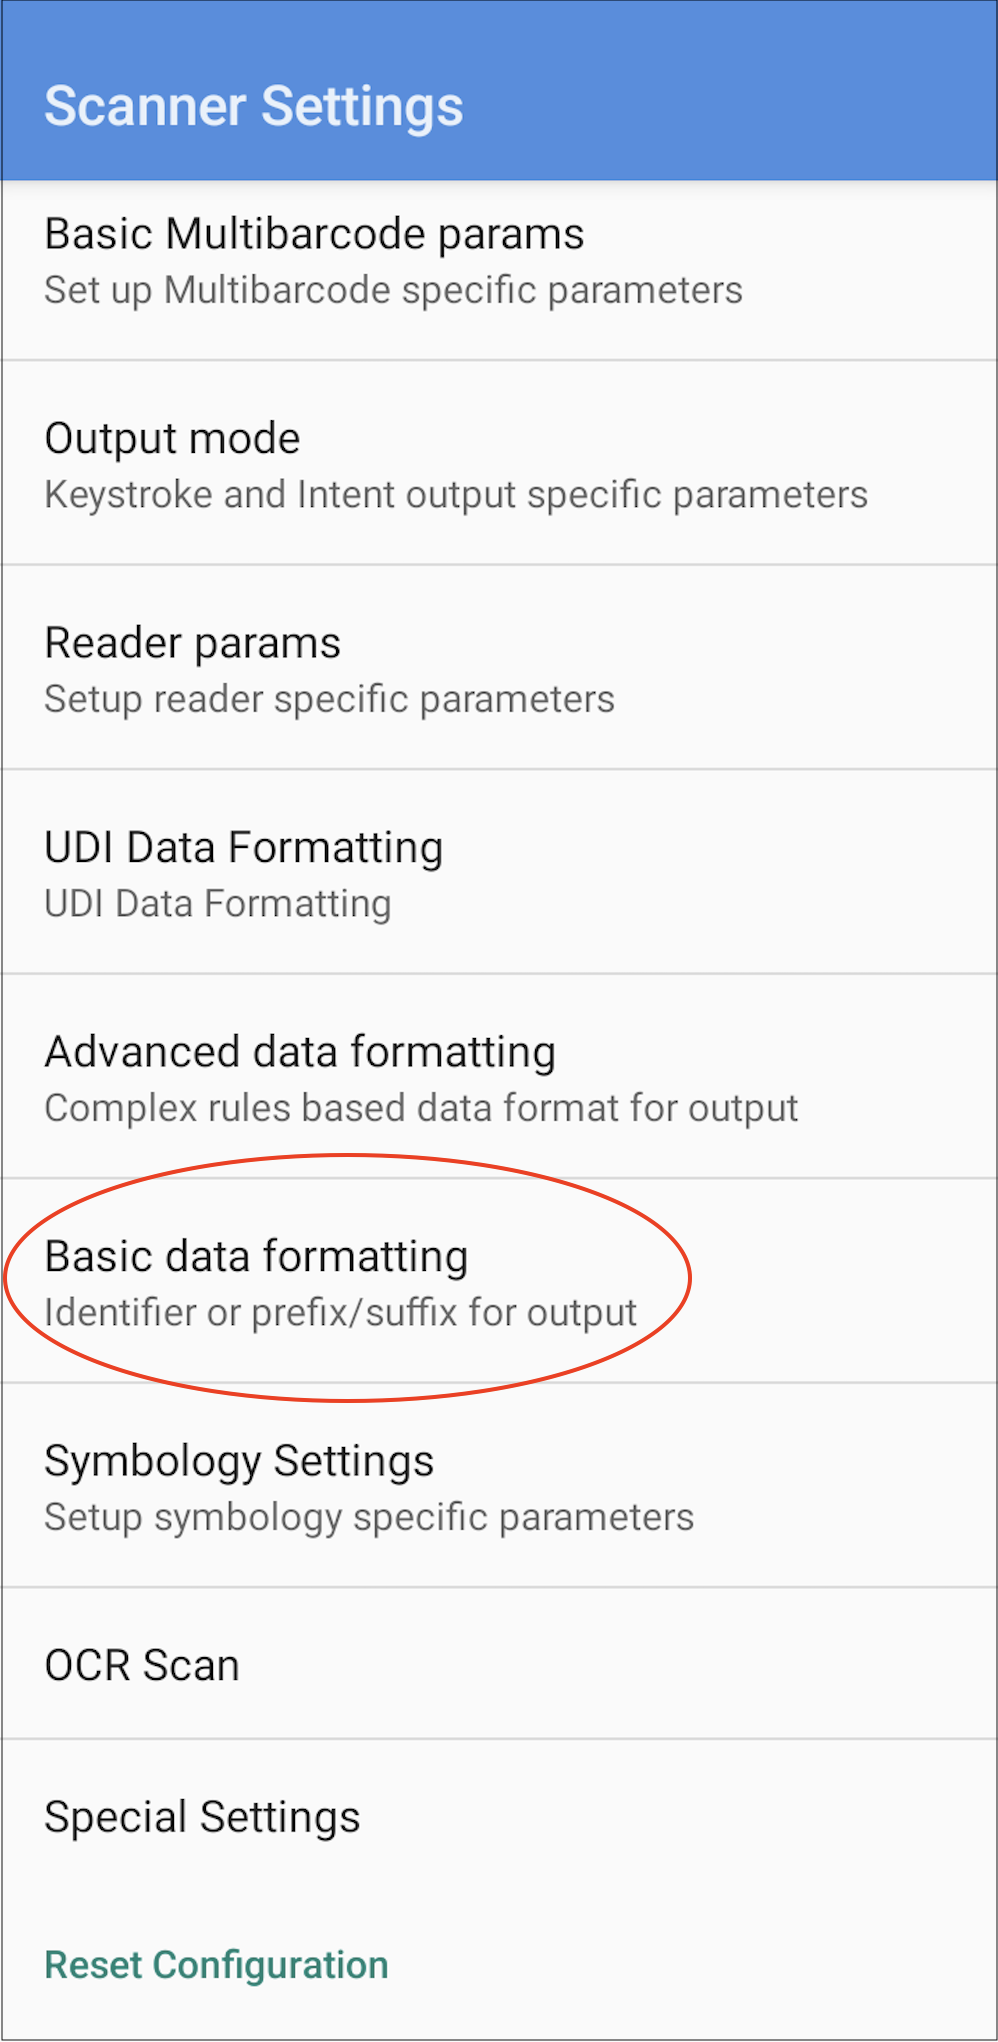Open Basic Multibarcode params settings

314,234
